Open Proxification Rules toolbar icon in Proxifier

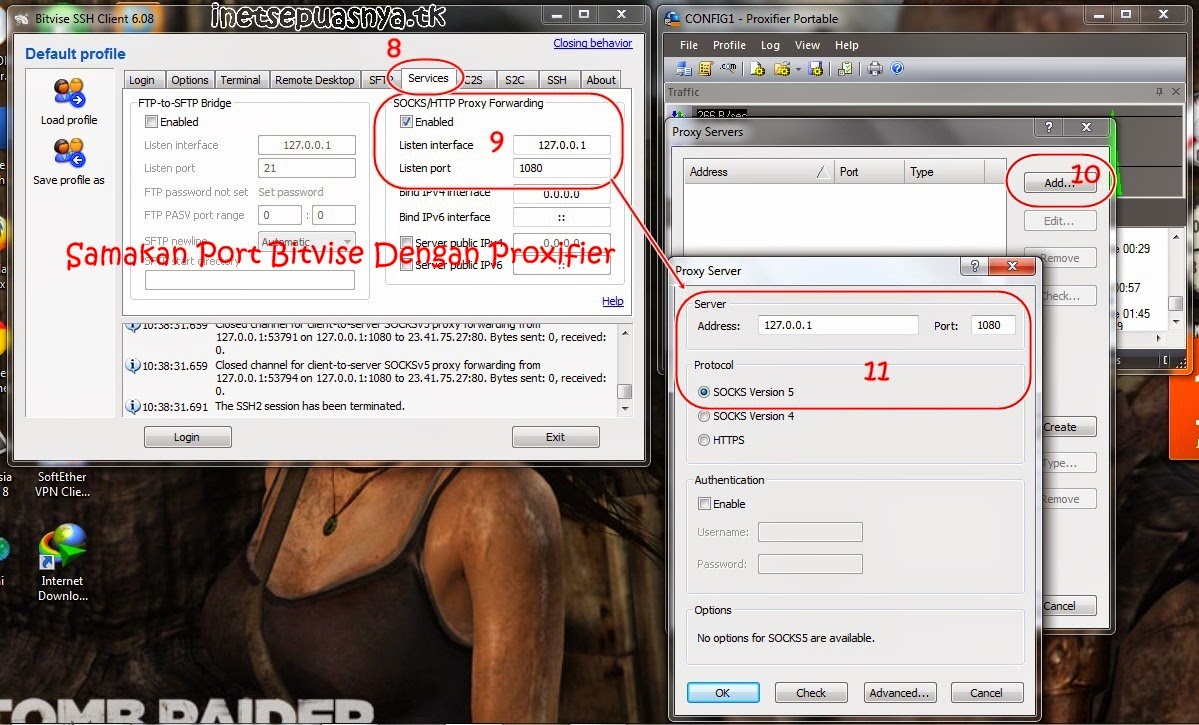(x=705, y=69)
